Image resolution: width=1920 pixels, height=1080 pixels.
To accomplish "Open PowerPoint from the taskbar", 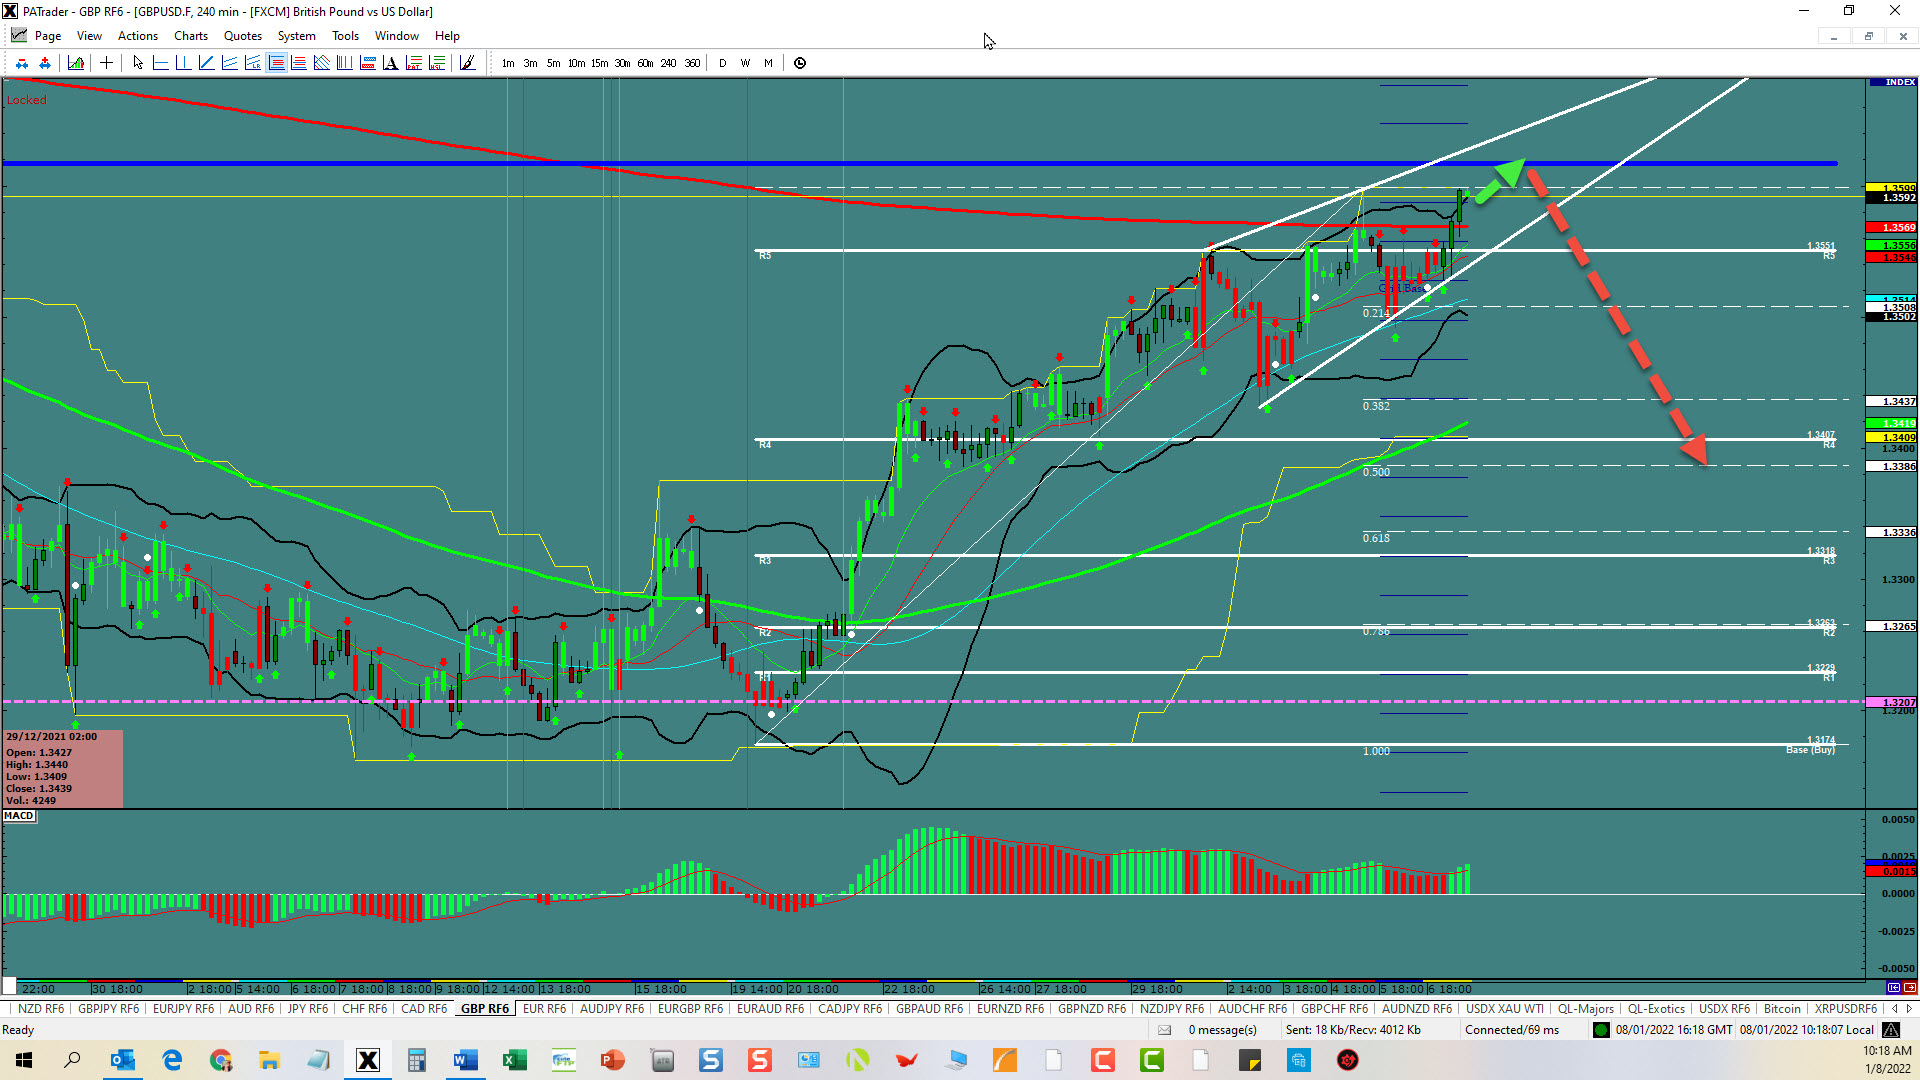I will point(613,1060).
